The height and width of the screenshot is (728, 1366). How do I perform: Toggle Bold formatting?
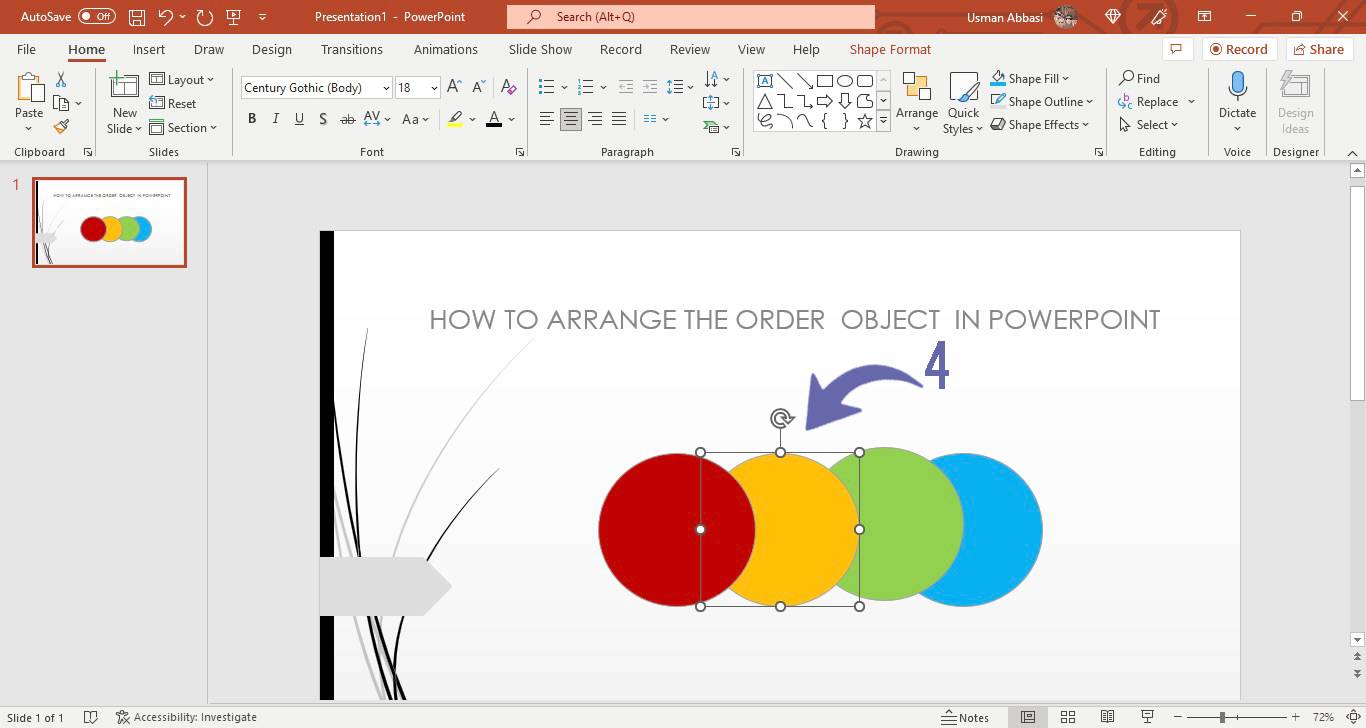click(x=252, y=119)
